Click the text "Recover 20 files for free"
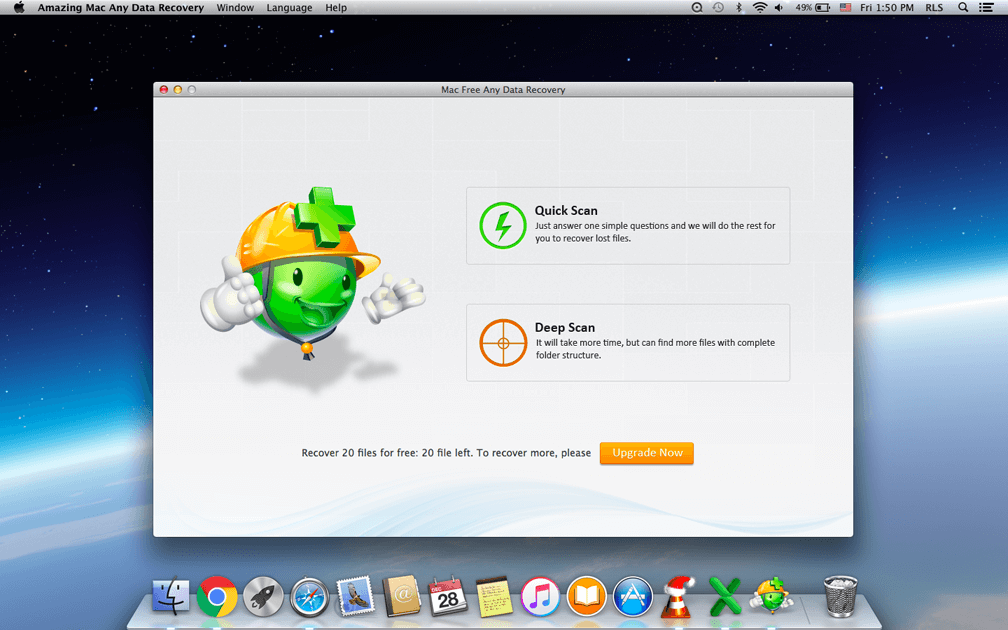The image size is (1008, 630). tap(359, 453)
